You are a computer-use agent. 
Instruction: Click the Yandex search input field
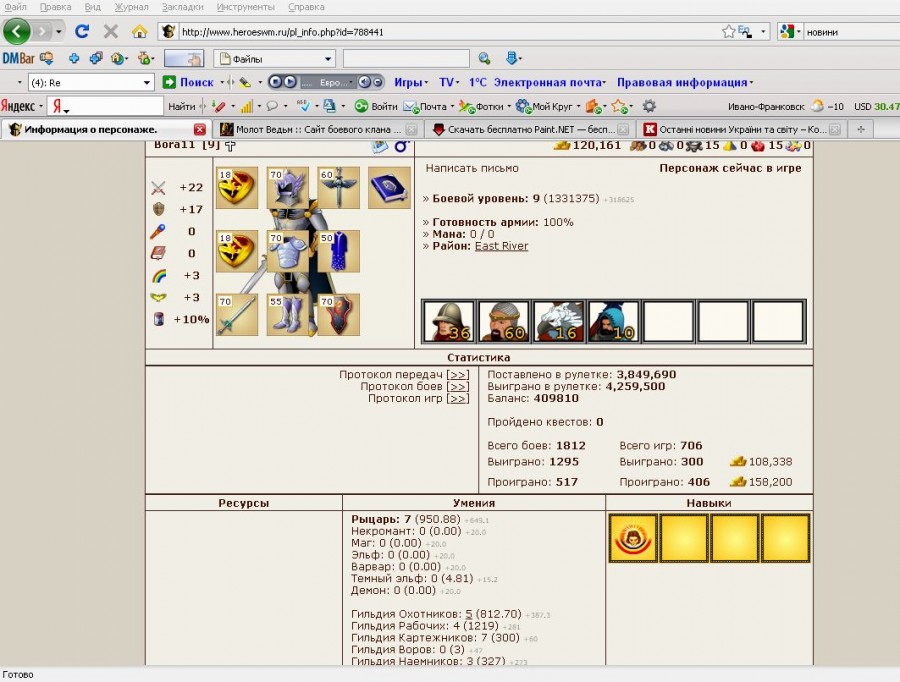[x=114, y=106]
